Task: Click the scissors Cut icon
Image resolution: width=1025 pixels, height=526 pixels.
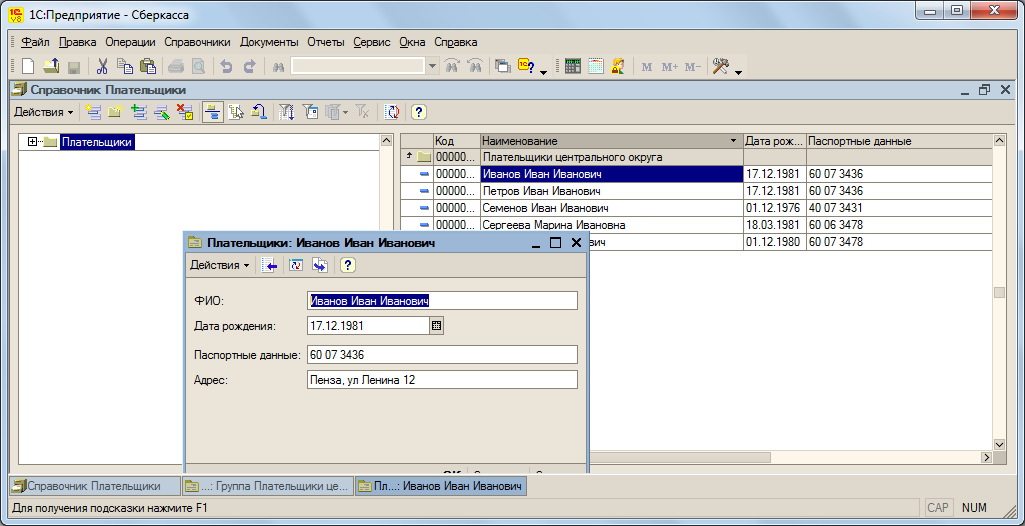Action: coord(102,66)
